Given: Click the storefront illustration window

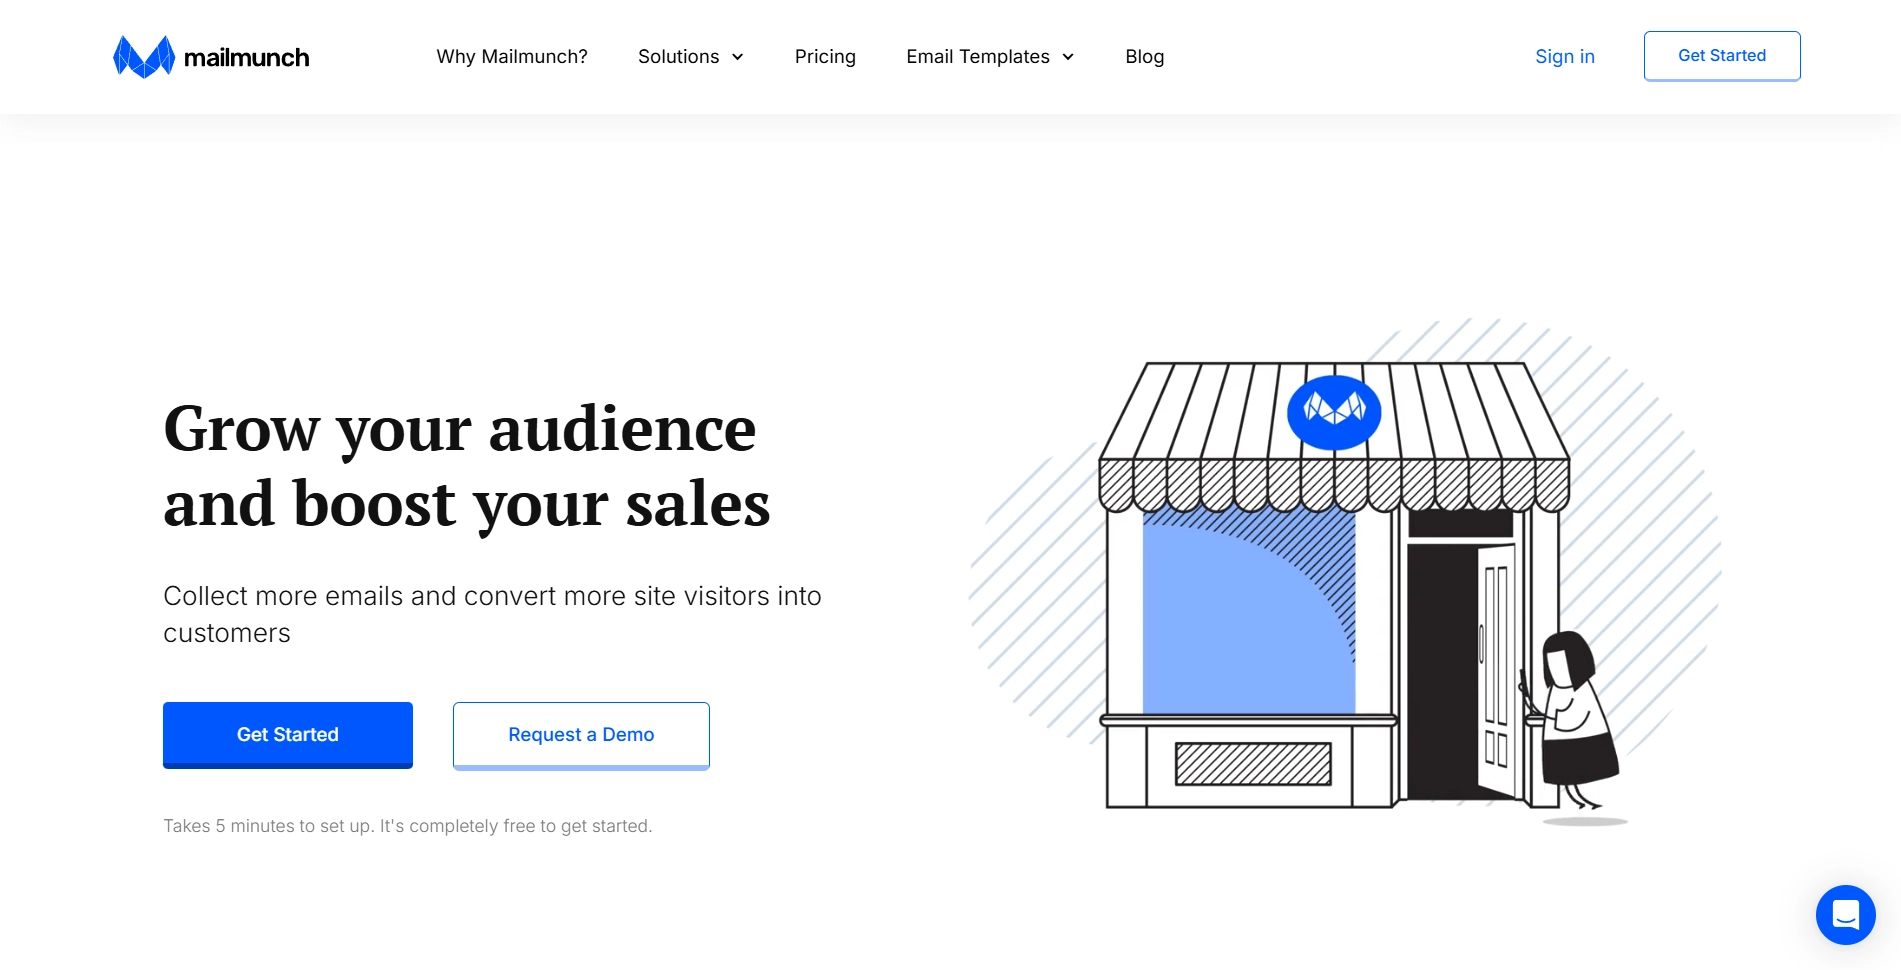Looking at the screenshot, I should [x=1249, y=610].
